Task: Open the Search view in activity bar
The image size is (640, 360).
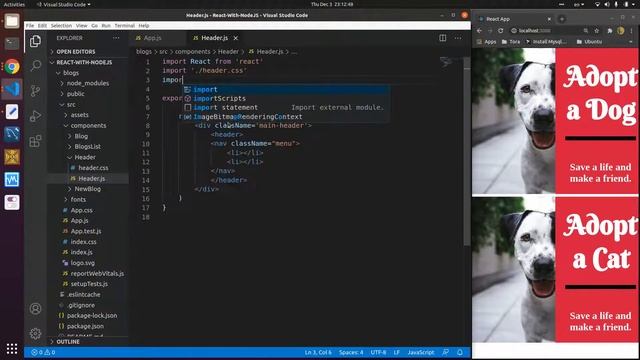Action: 36,65
